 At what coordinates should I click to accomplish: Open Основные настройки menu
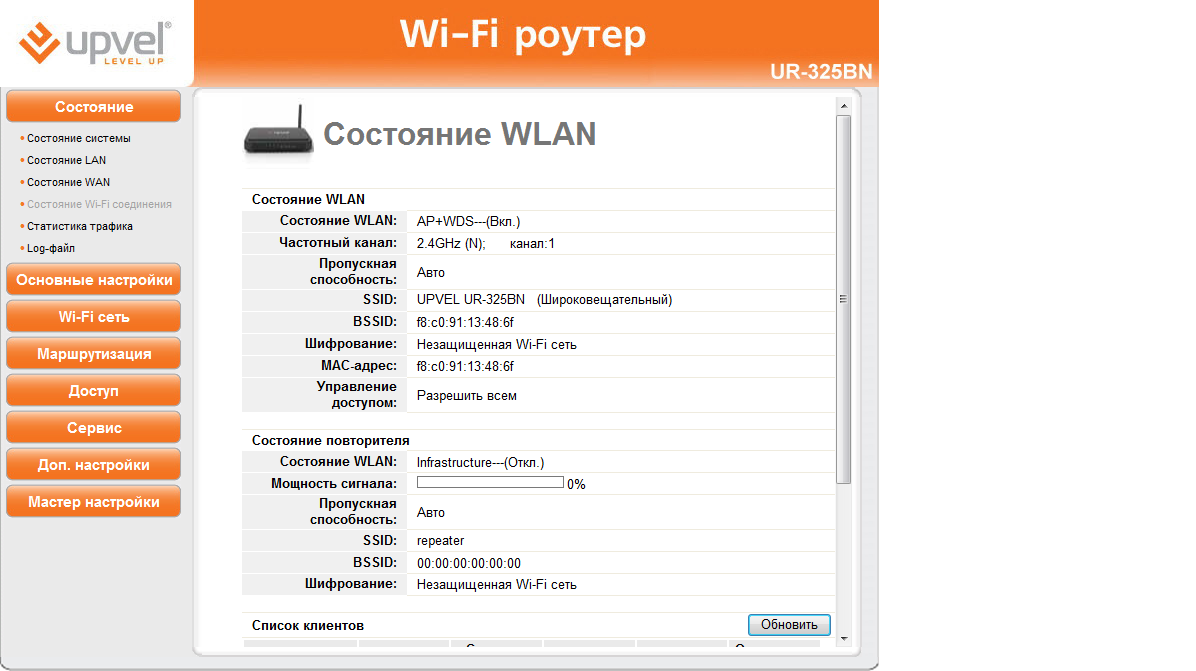94,280
